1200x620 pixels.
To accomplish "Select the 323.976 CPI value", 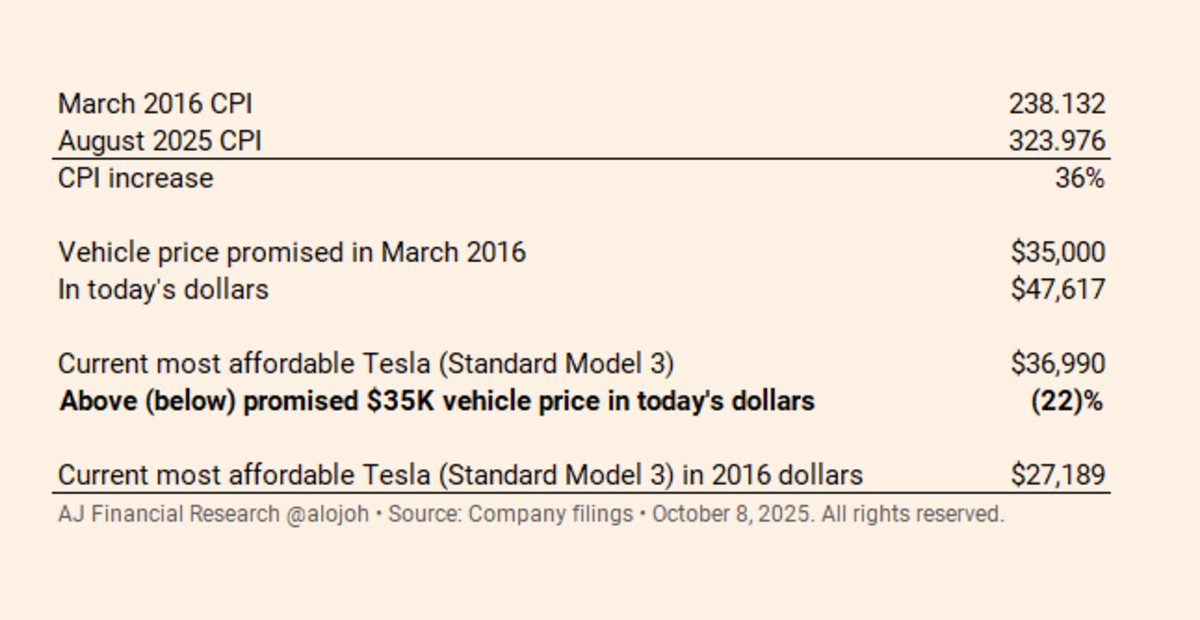I will click(x=1057, y=141).
